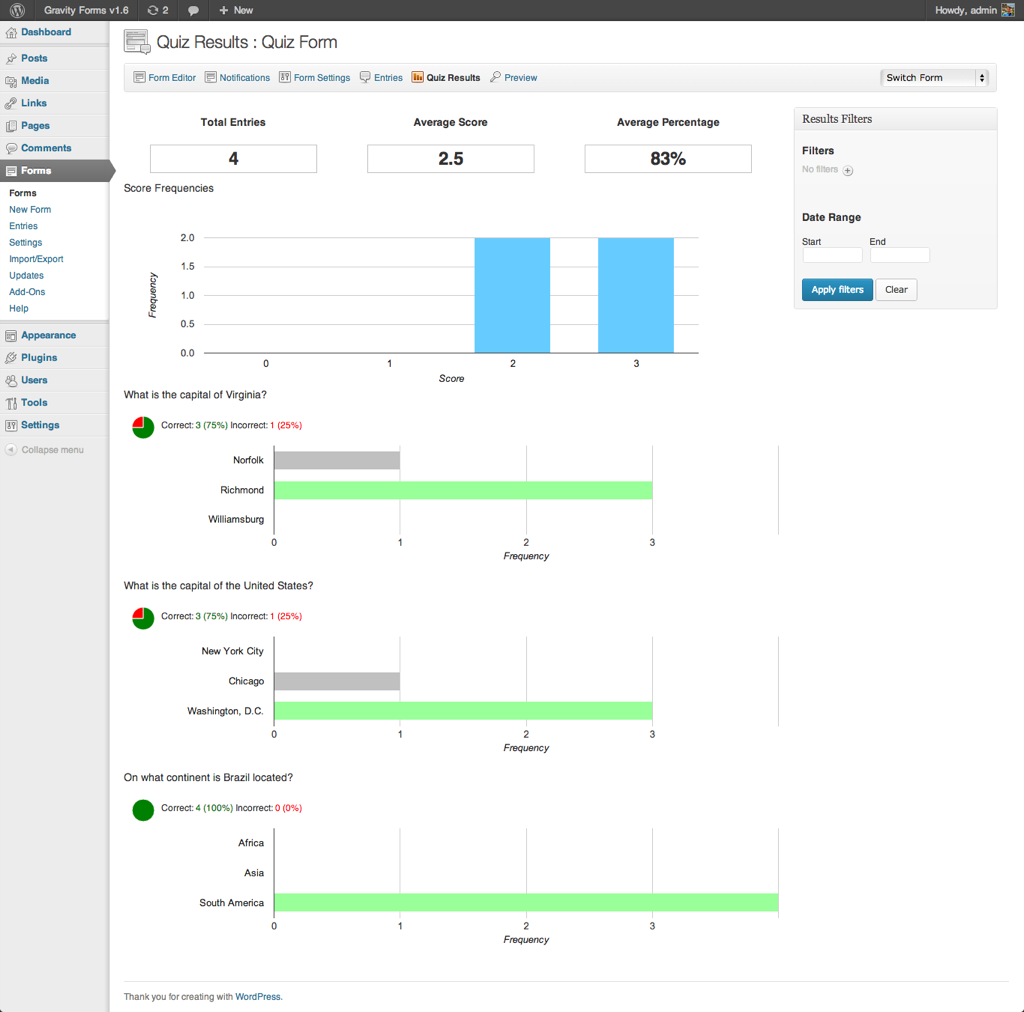Open Updates link in Forms submenu
The width and height of the screenshot is (1024, 1012).
point(26,276)
